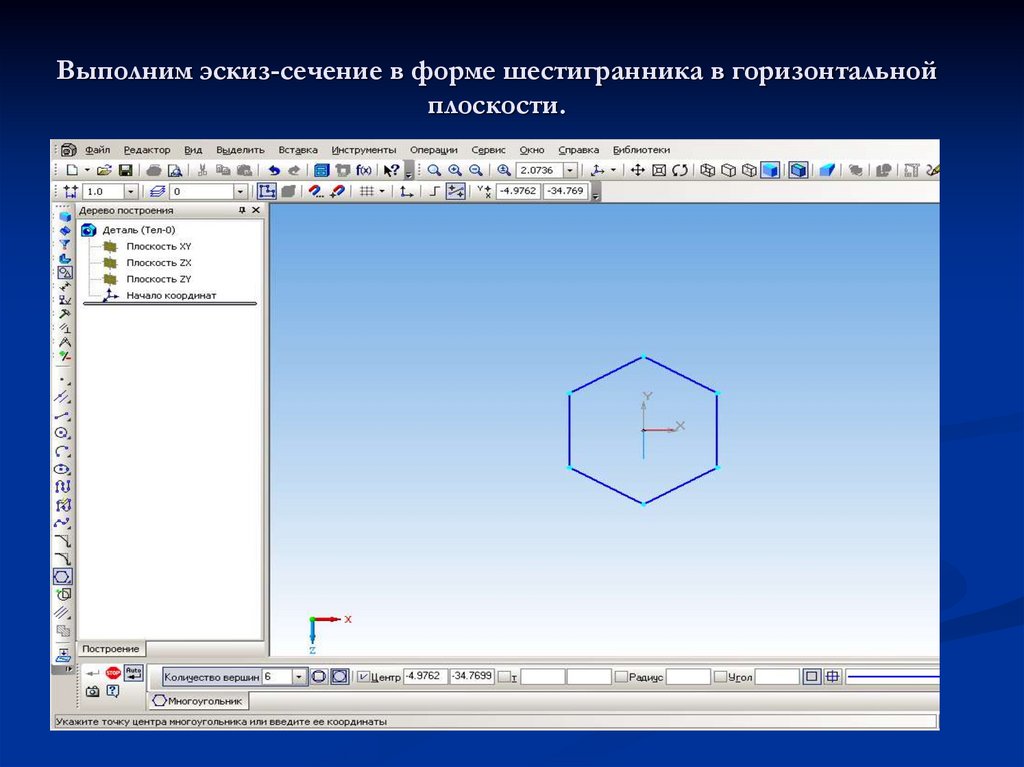This screenshot has height=767, width=1024.
Task: Pin the Дерево построения panel
Action: pos(243,210)
